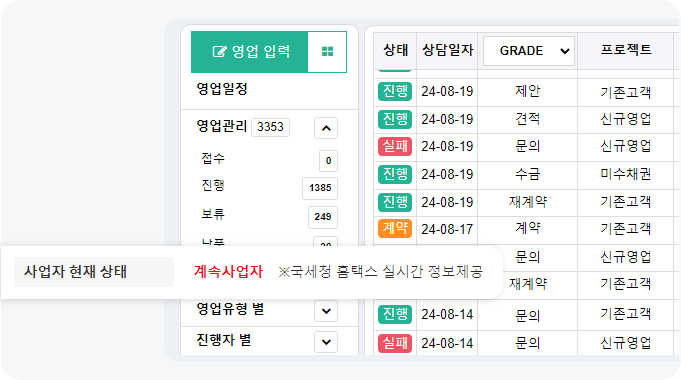Screen dimensions: 681x380
Task: Click the red 계속사업자 status text
Action: 228,272
